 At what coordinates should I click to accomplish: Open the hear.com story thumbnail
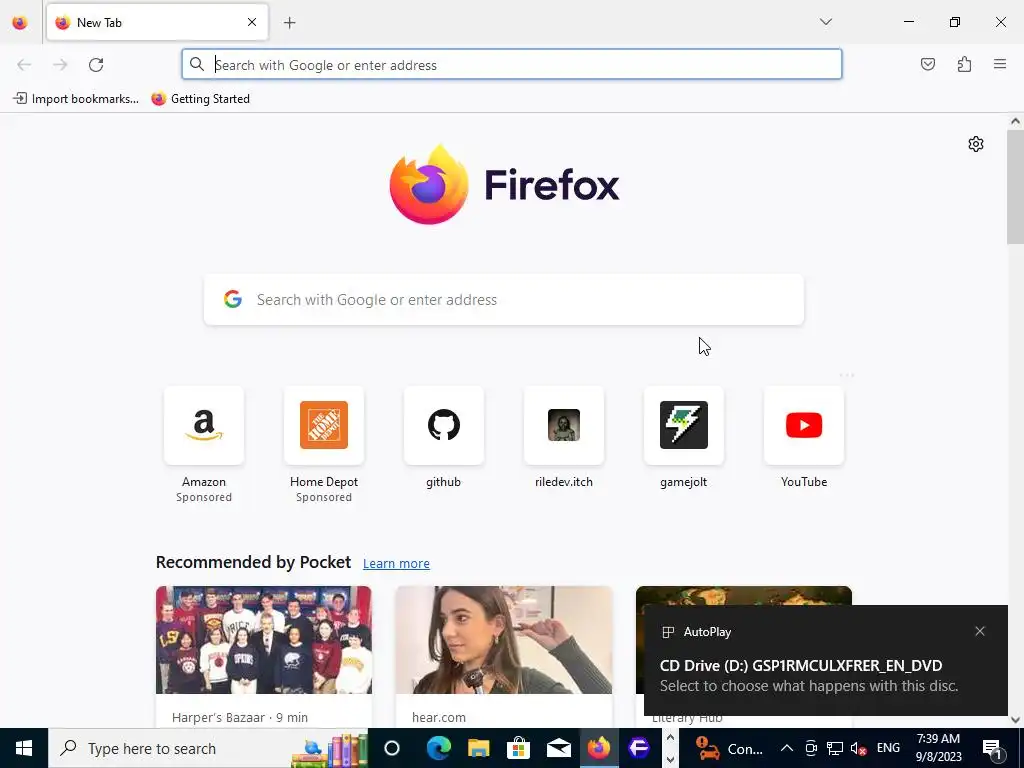pyautogui.click(x=504, y=640)
